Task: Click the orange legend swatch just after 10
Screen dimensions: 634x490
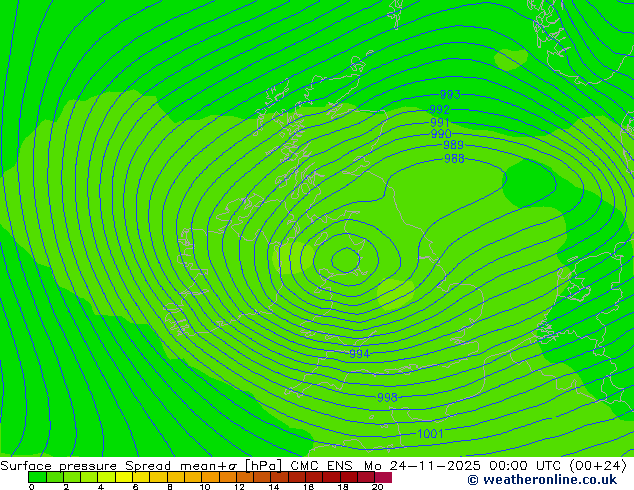Action: [210, 477]
